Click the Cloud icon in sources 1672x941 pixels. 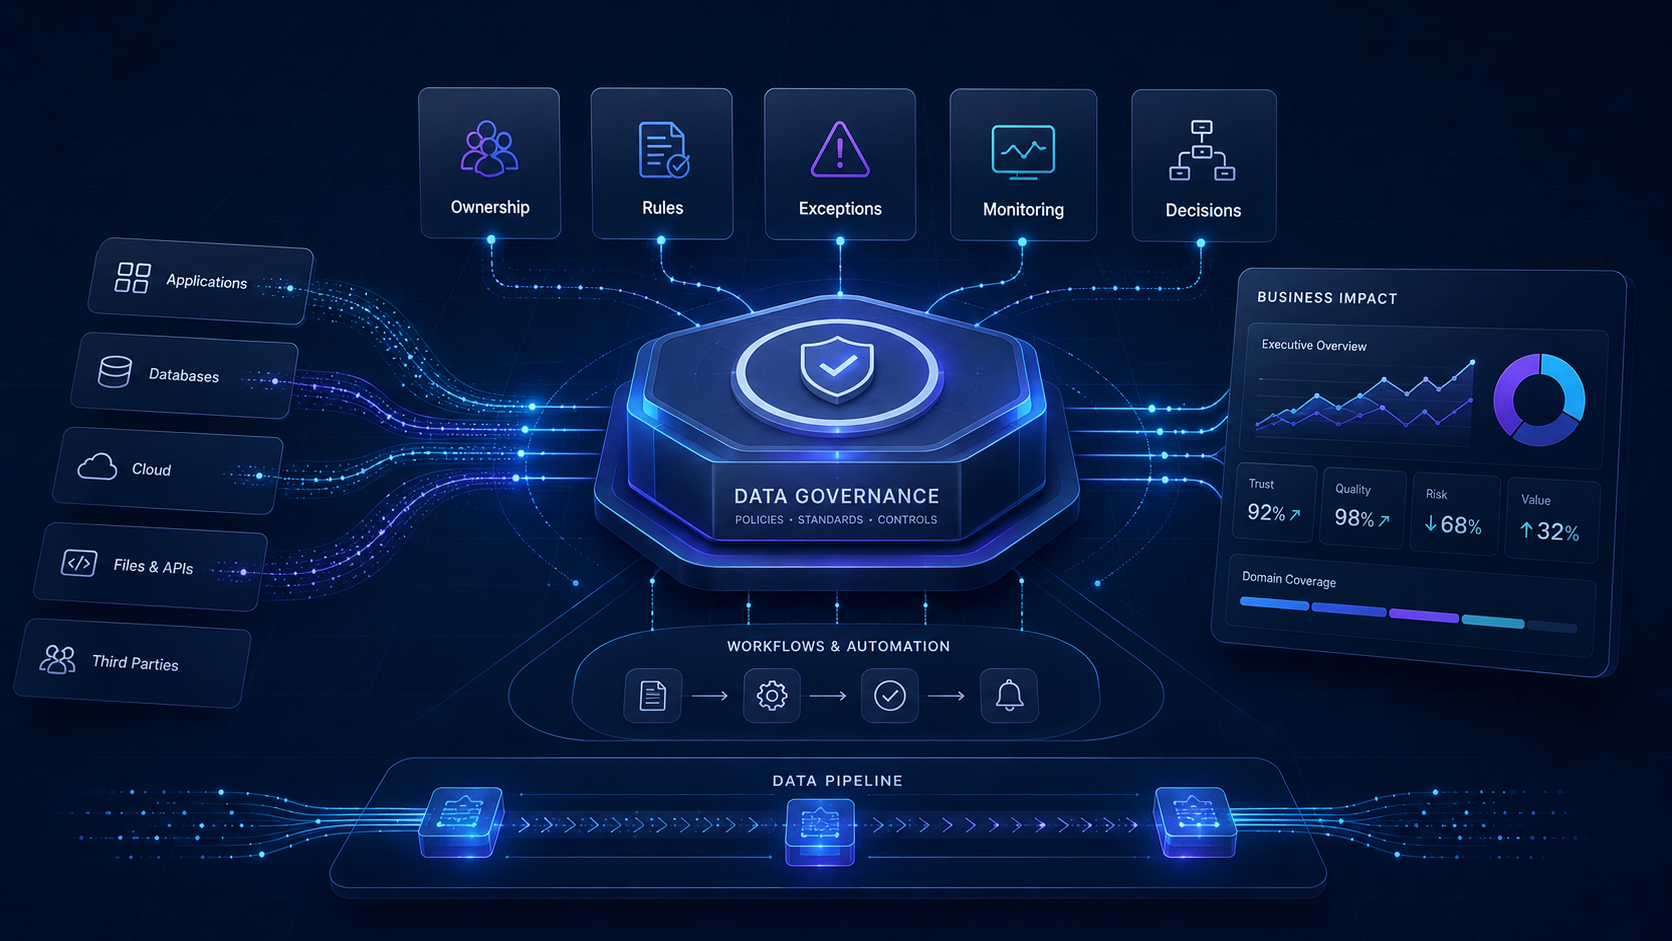[x=97, y=466]
